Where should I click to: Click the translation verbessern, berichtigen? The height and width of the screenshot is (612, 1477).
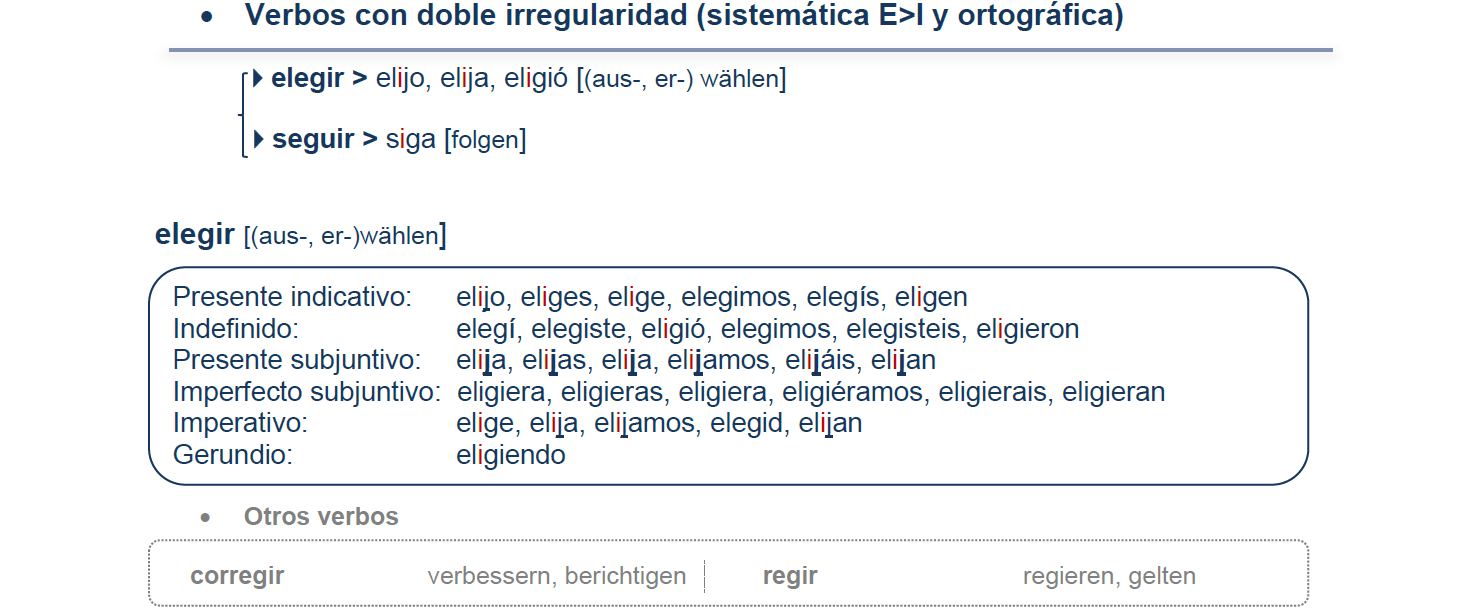coord(557,576)
